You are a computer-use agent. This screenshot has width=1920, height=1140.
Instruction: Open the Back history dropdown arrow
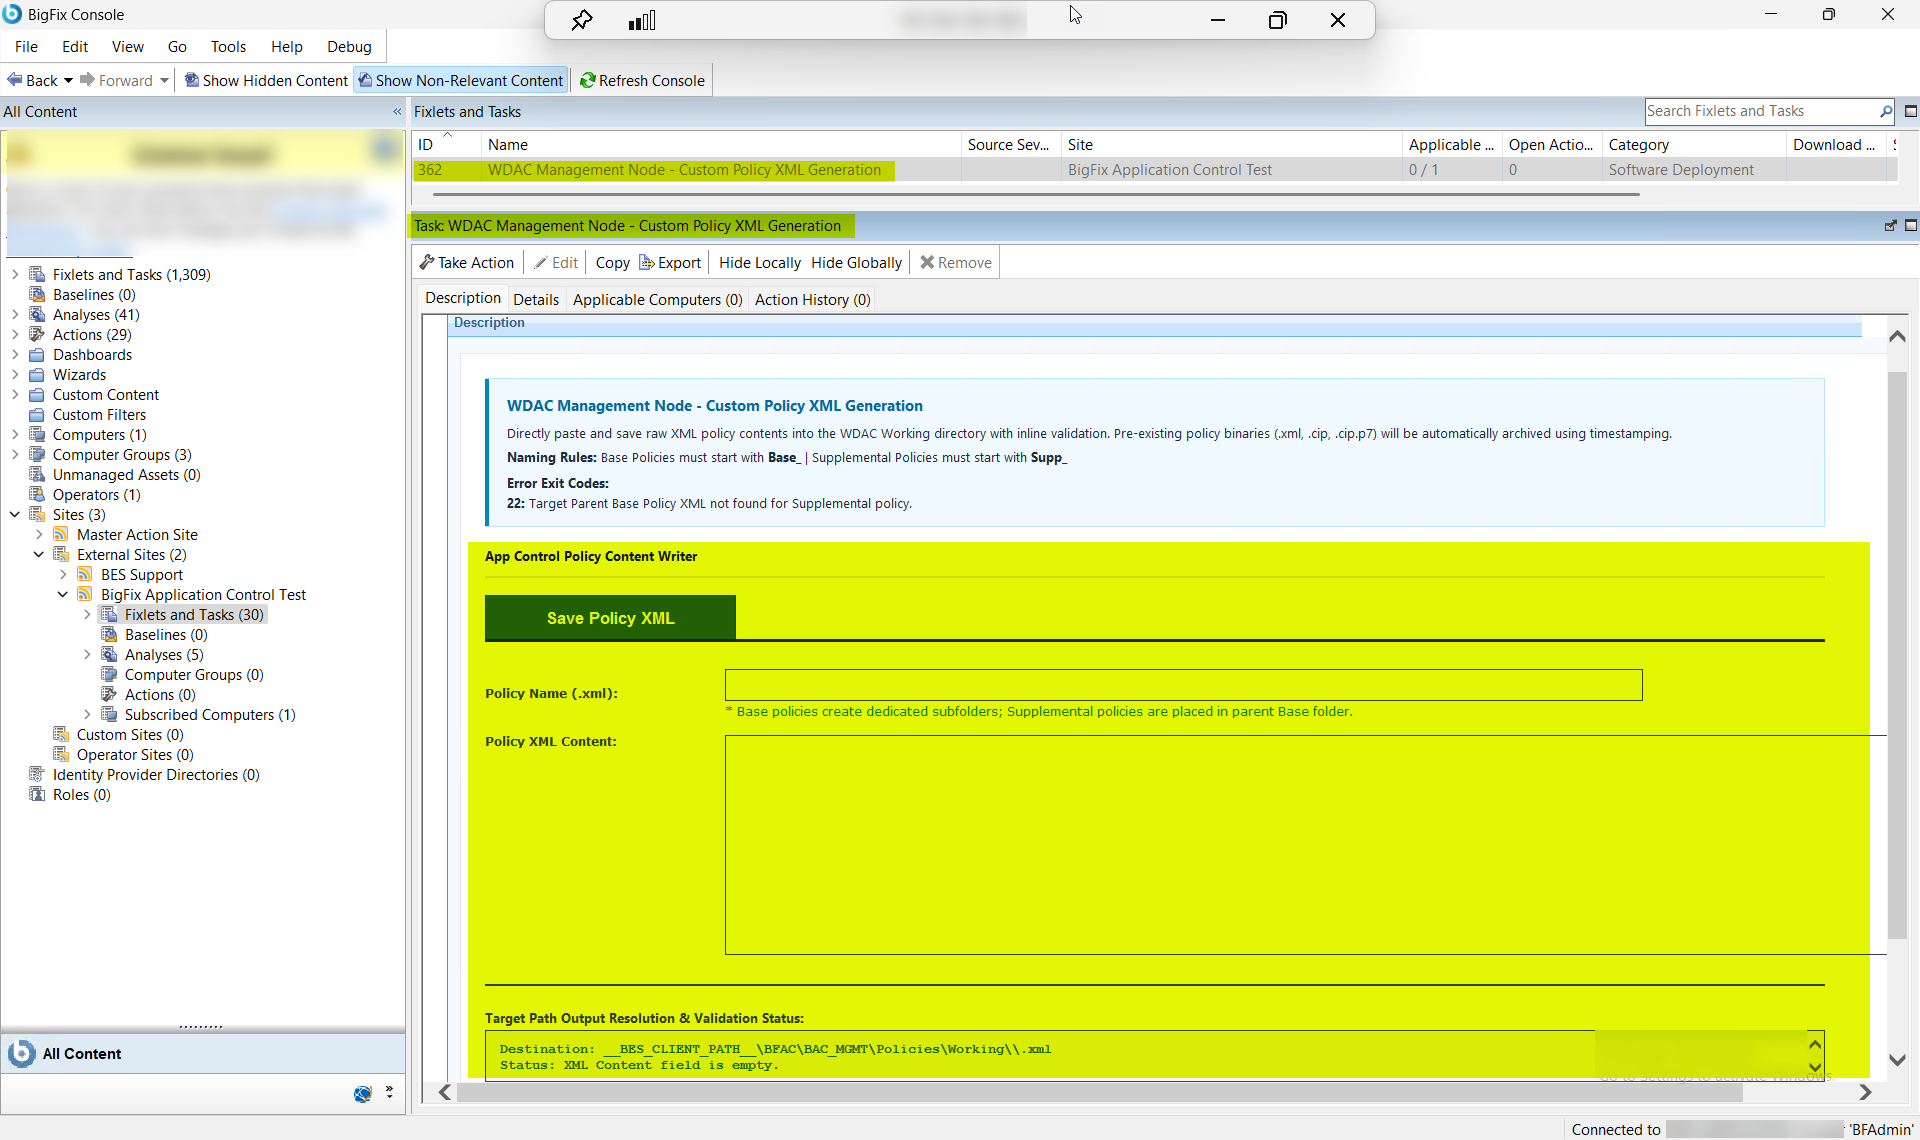click(x=68, y=80)
